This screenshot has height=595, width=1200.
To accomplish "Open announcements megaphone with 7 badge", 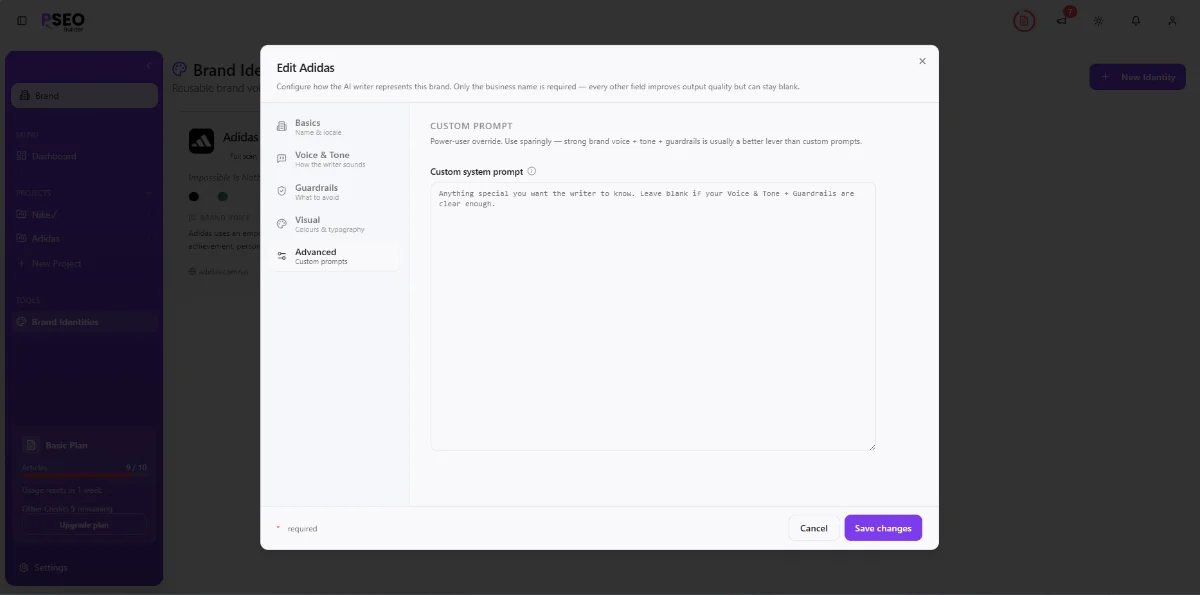I will (x=1063, y=19).
